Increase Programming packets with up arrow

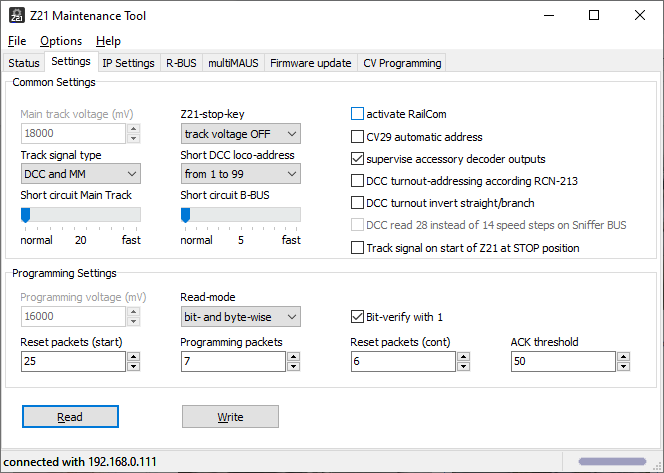[x=294, y=357]
